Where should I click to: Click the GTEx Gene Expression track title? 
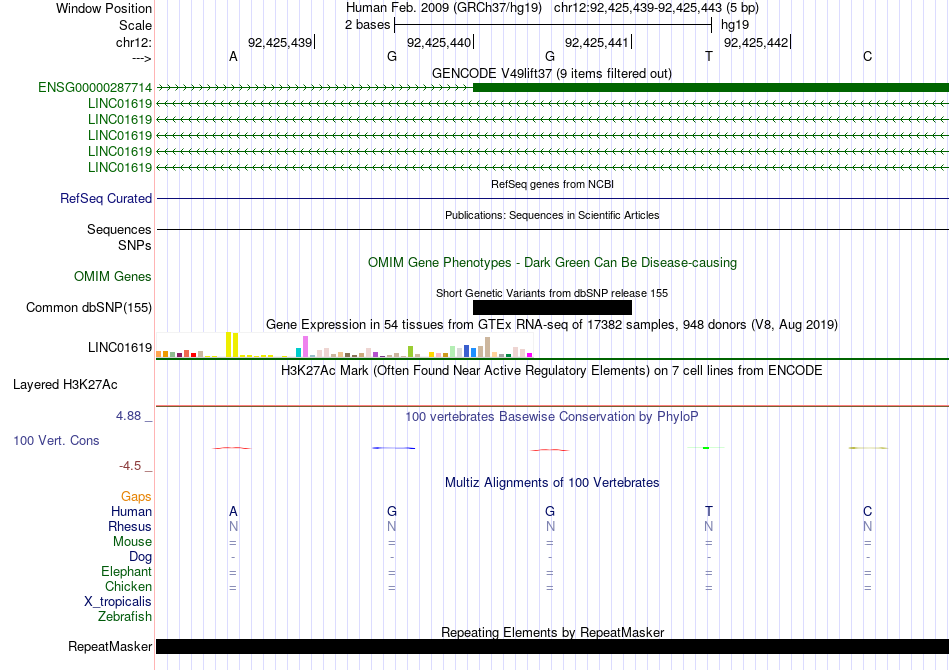click(x=552, y=325)
